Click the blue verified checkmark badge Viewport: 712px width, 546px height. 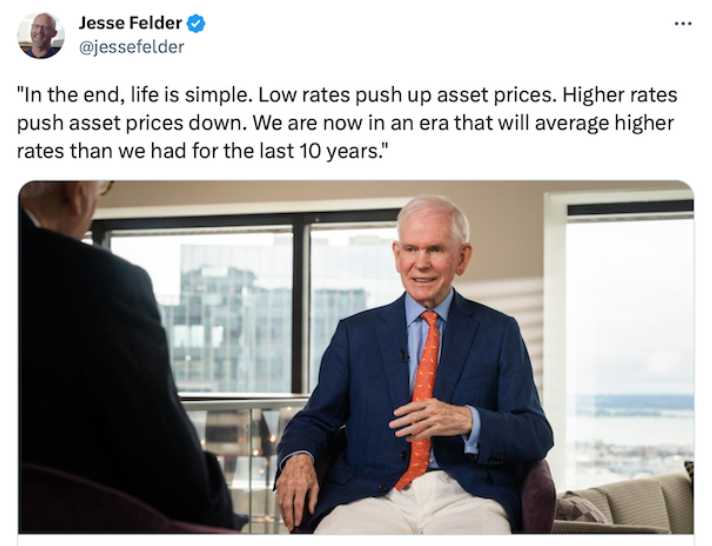[196, 23]
